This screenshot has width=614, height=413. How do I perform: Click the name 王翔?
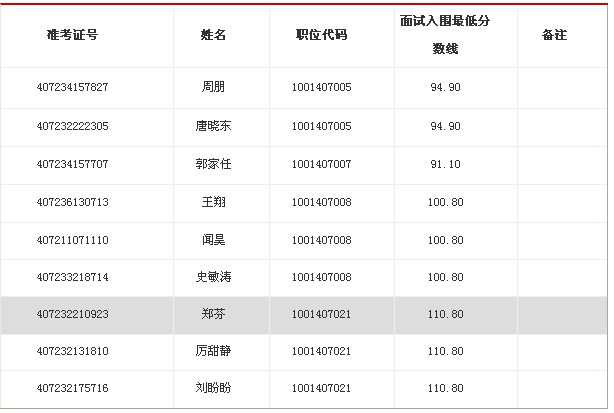(x=214, y=202)
